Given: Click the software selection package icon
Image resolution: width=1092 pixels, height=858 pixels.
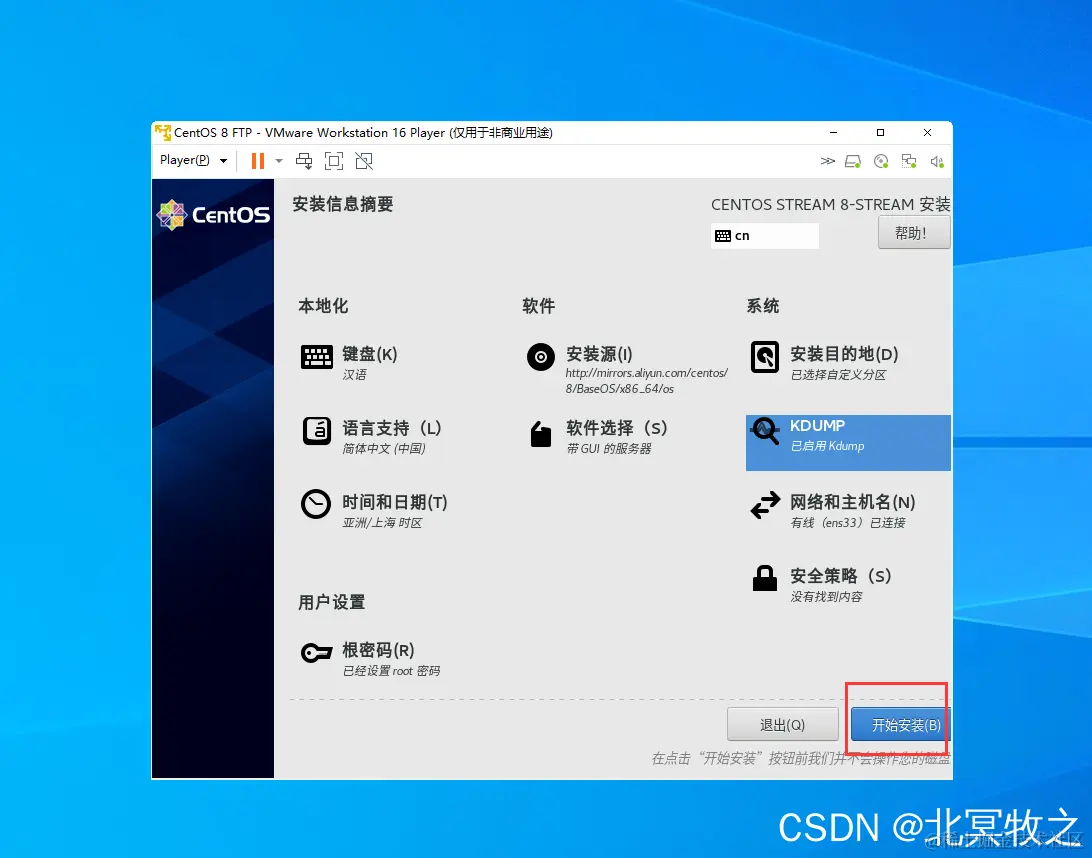Looking at the screenshot, I should point(541,434).
